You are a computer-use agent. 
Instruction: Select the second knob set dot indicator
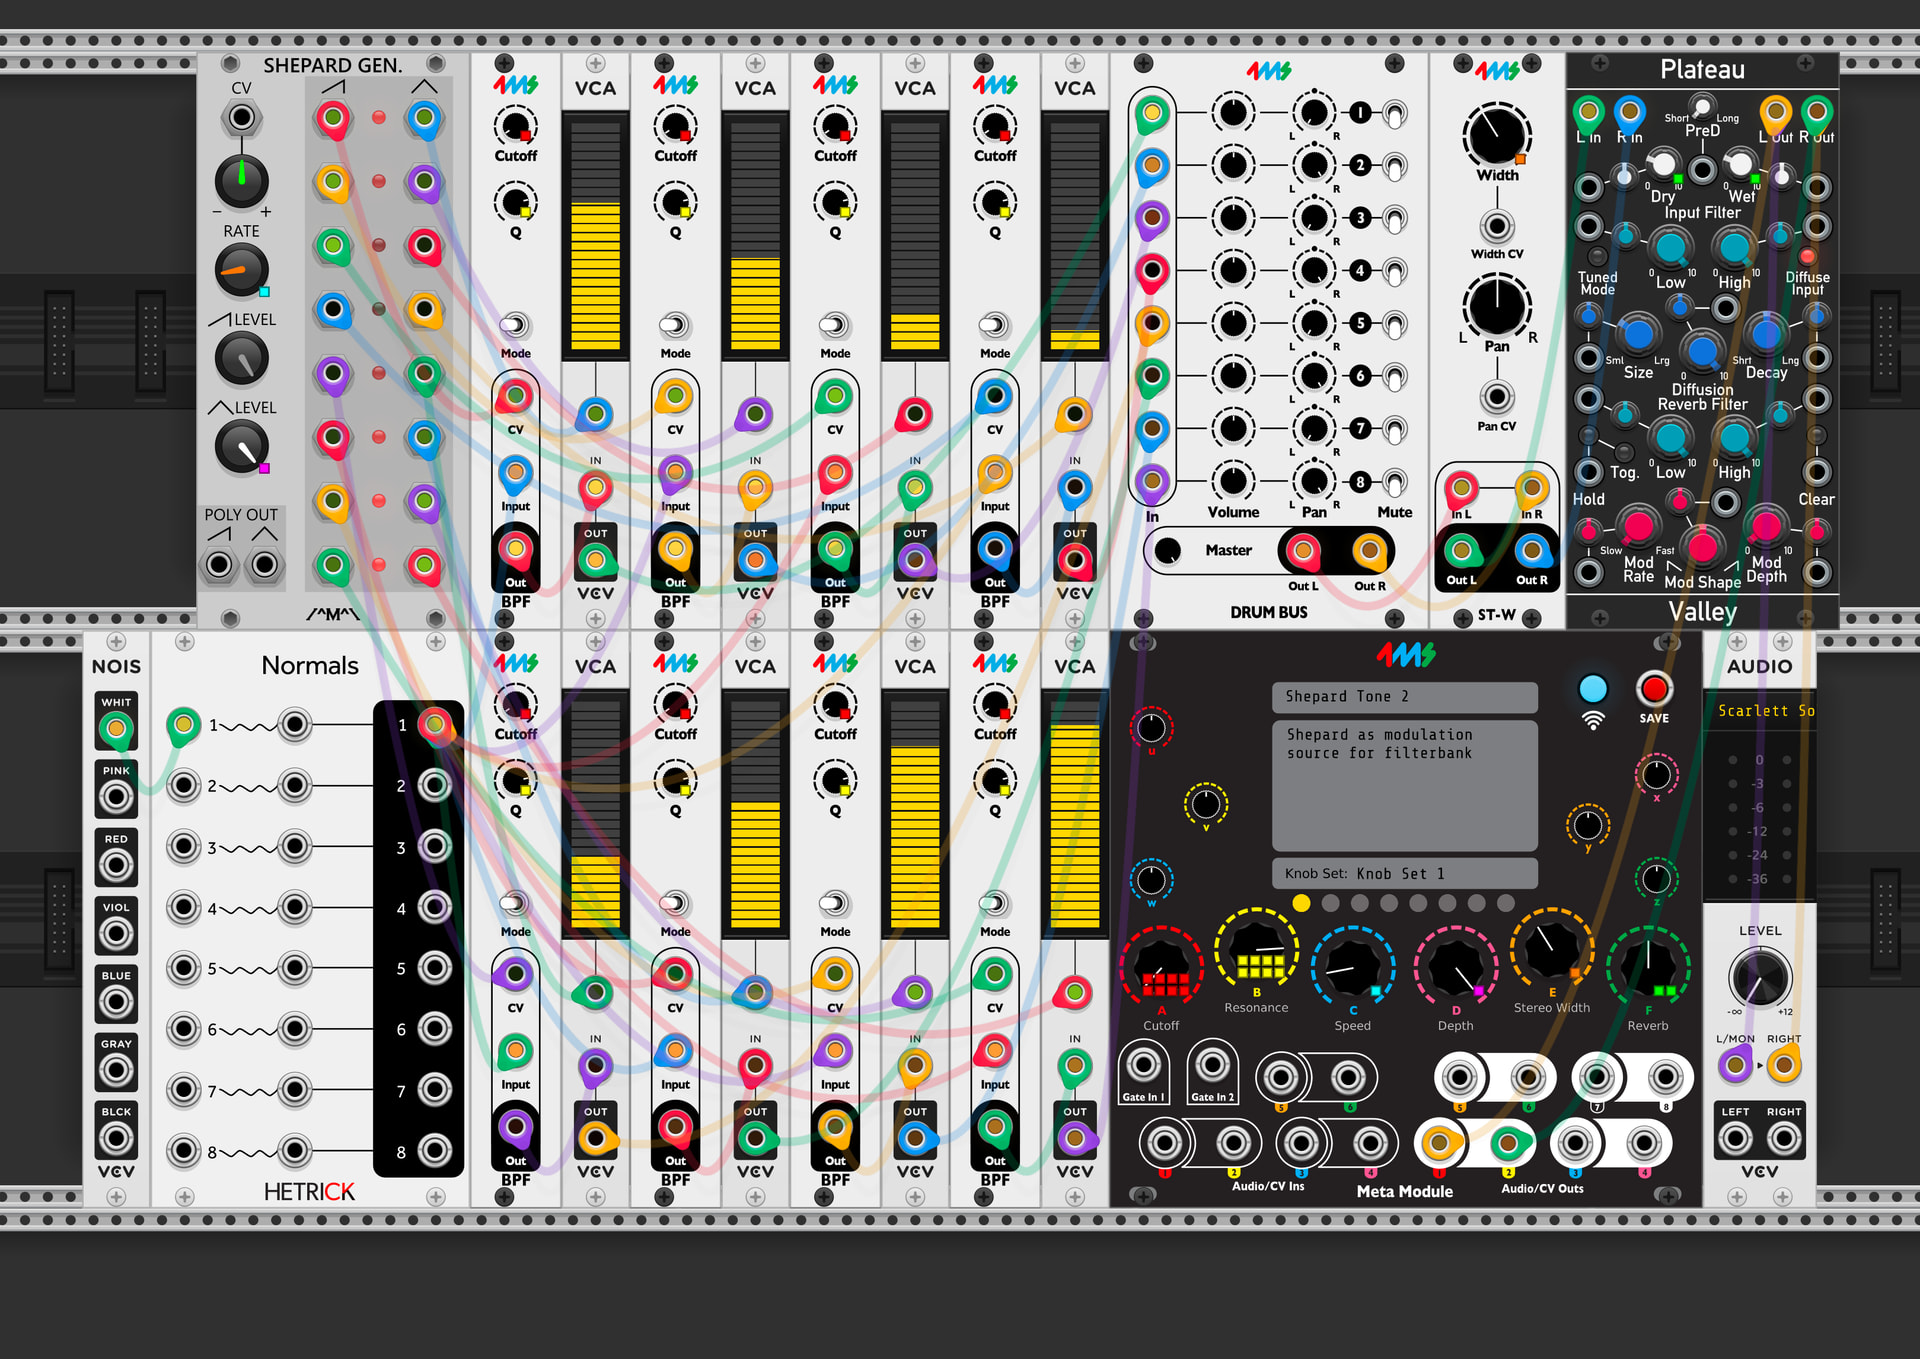1330,903
